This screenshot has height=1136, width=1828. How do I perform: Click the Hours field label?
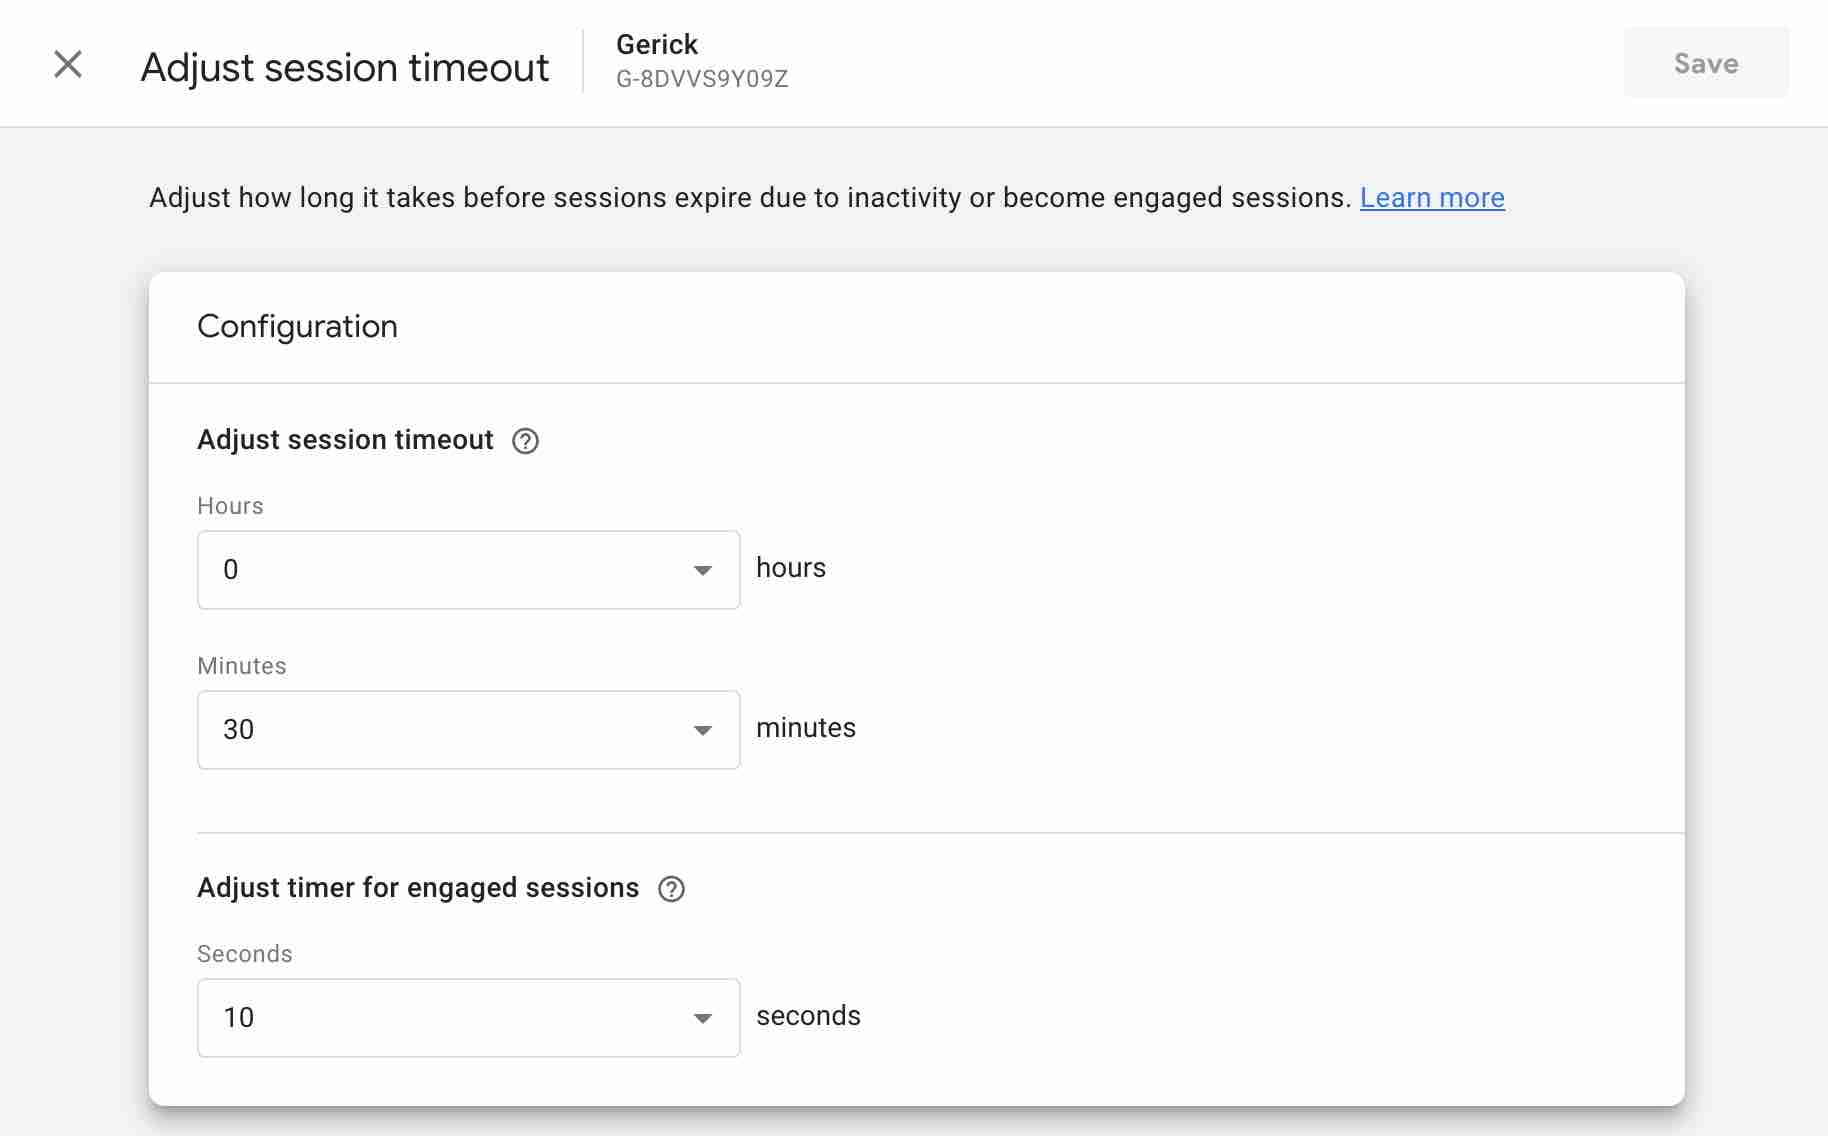230,506
